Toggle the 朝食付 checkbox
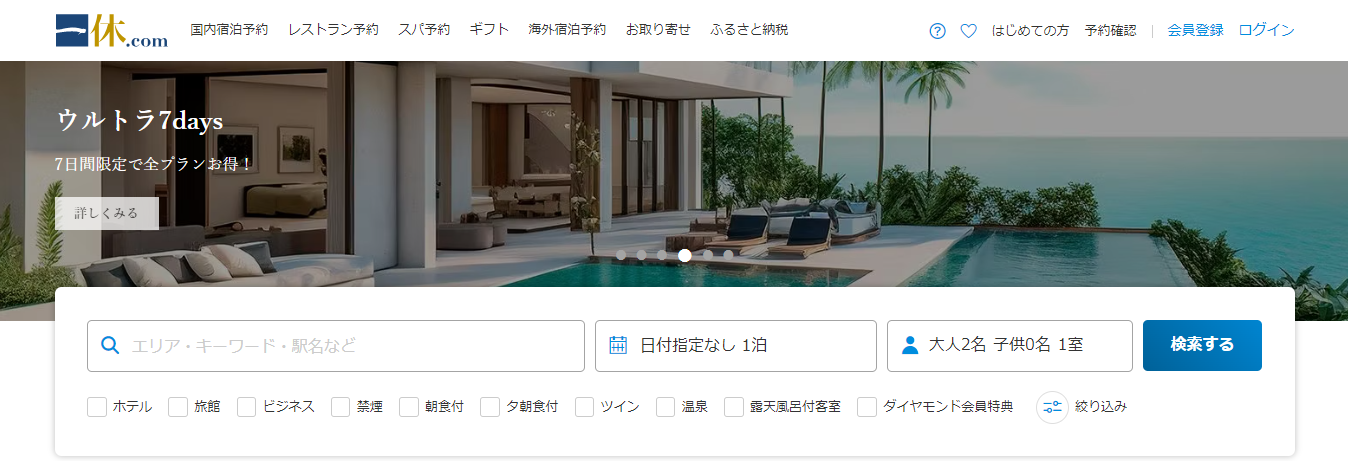 pos(409,407)
